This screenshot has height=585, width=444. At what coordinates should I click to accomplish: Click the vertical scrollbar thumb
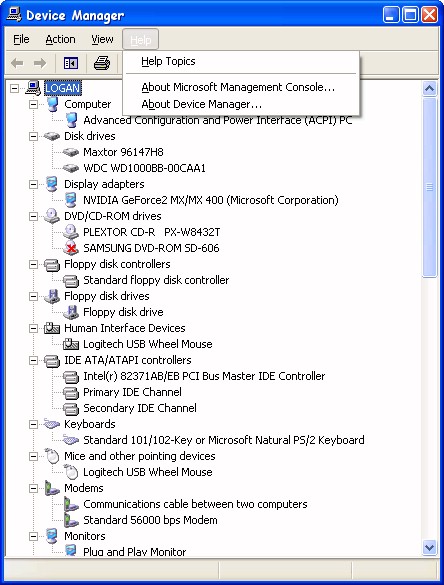click(429, 187)
